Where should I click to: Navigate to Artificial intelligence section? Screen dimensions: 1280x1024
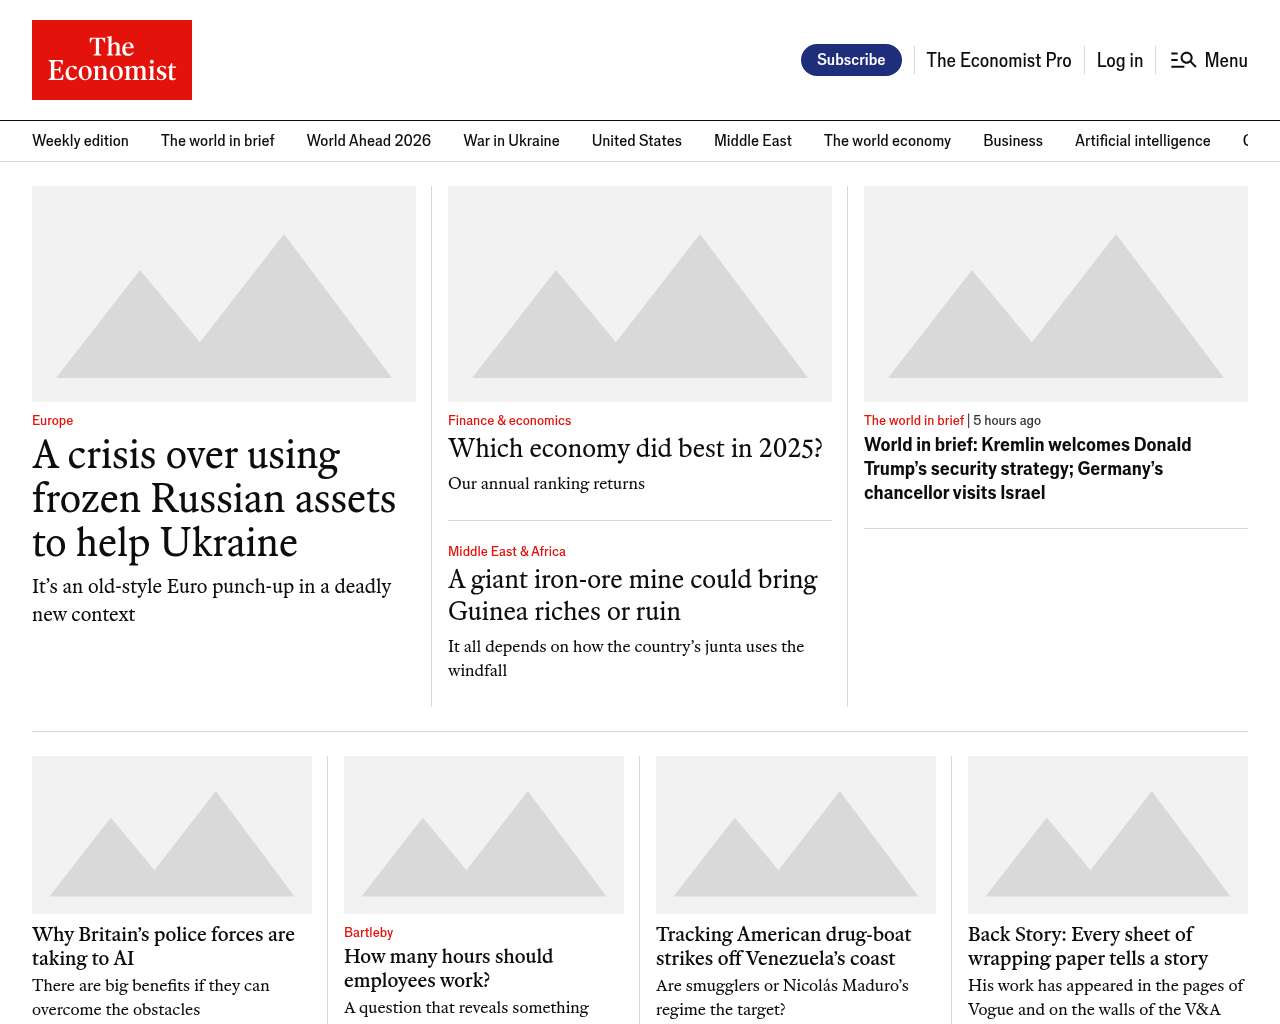point(1142,141)
